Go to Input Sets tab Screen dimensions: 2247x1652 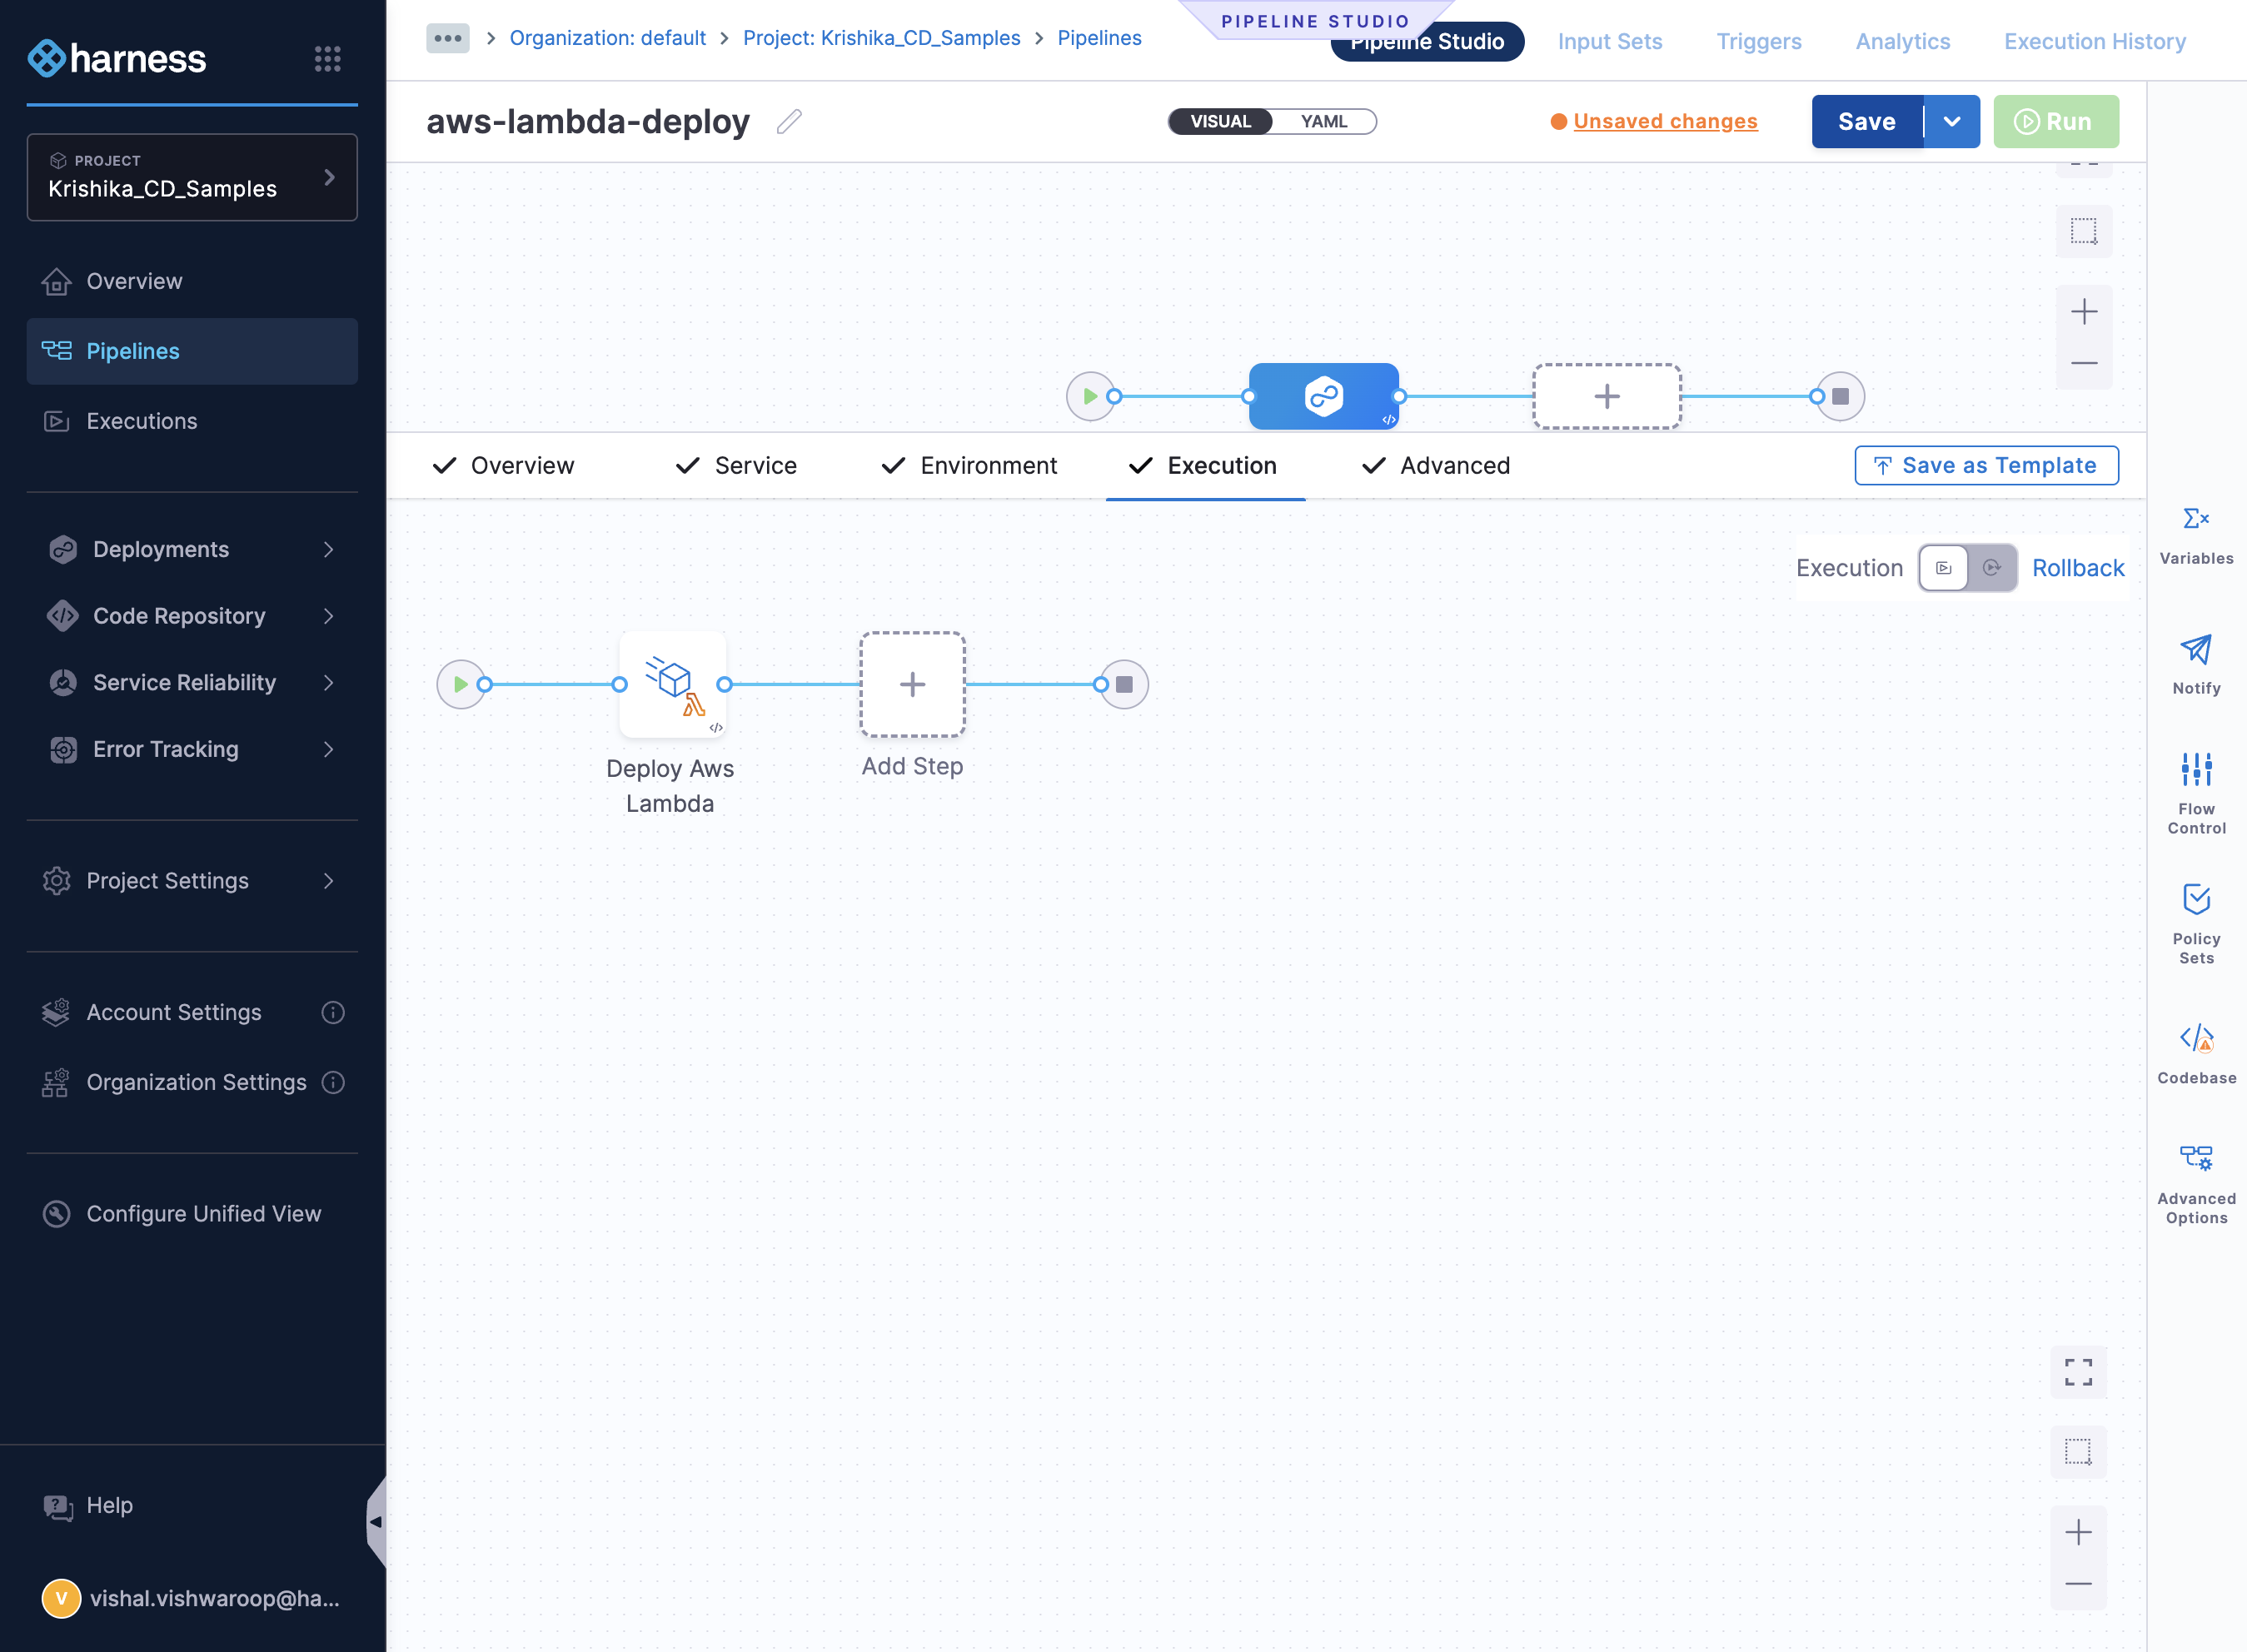[x=1609, y=41]
